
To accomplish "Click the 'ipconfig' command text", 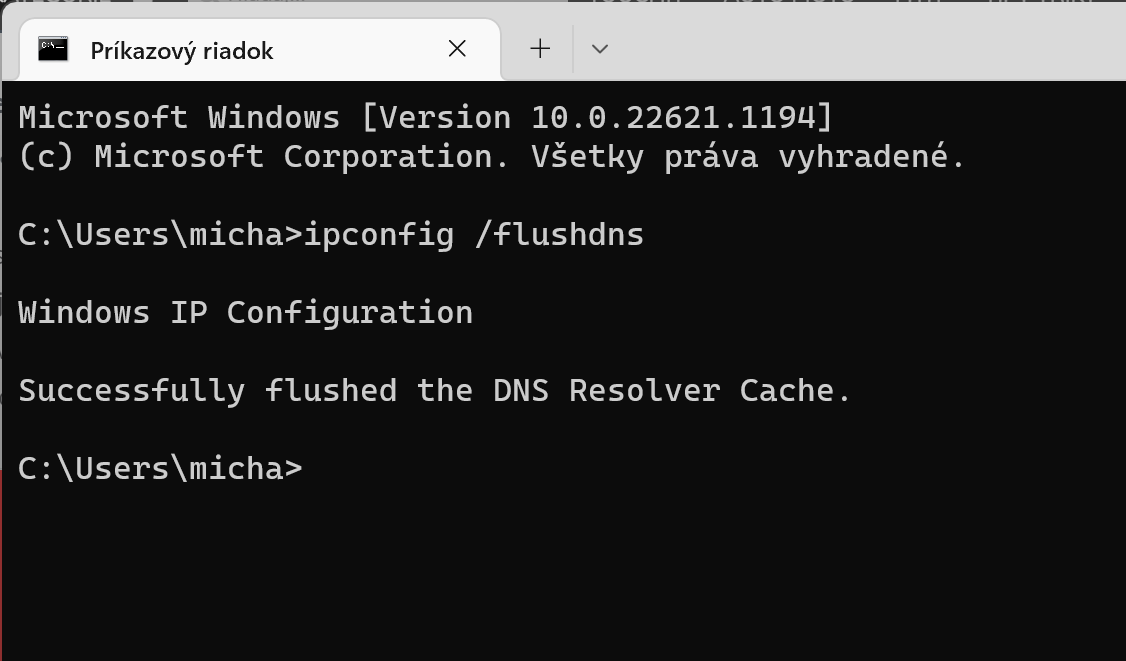I will coord(378,235).
